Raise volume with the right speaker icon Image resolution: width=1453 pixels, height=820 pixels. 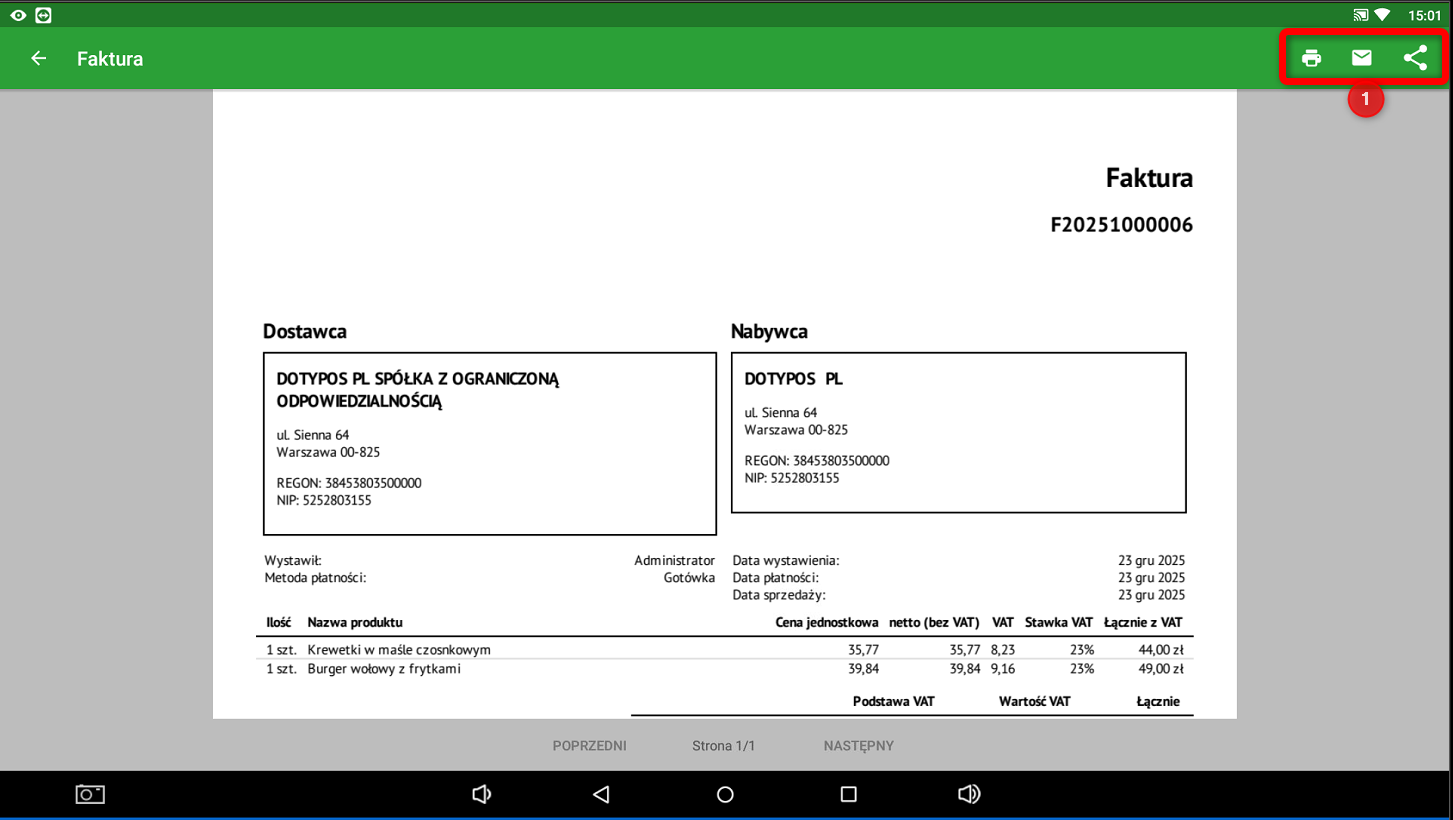[968, 794]
